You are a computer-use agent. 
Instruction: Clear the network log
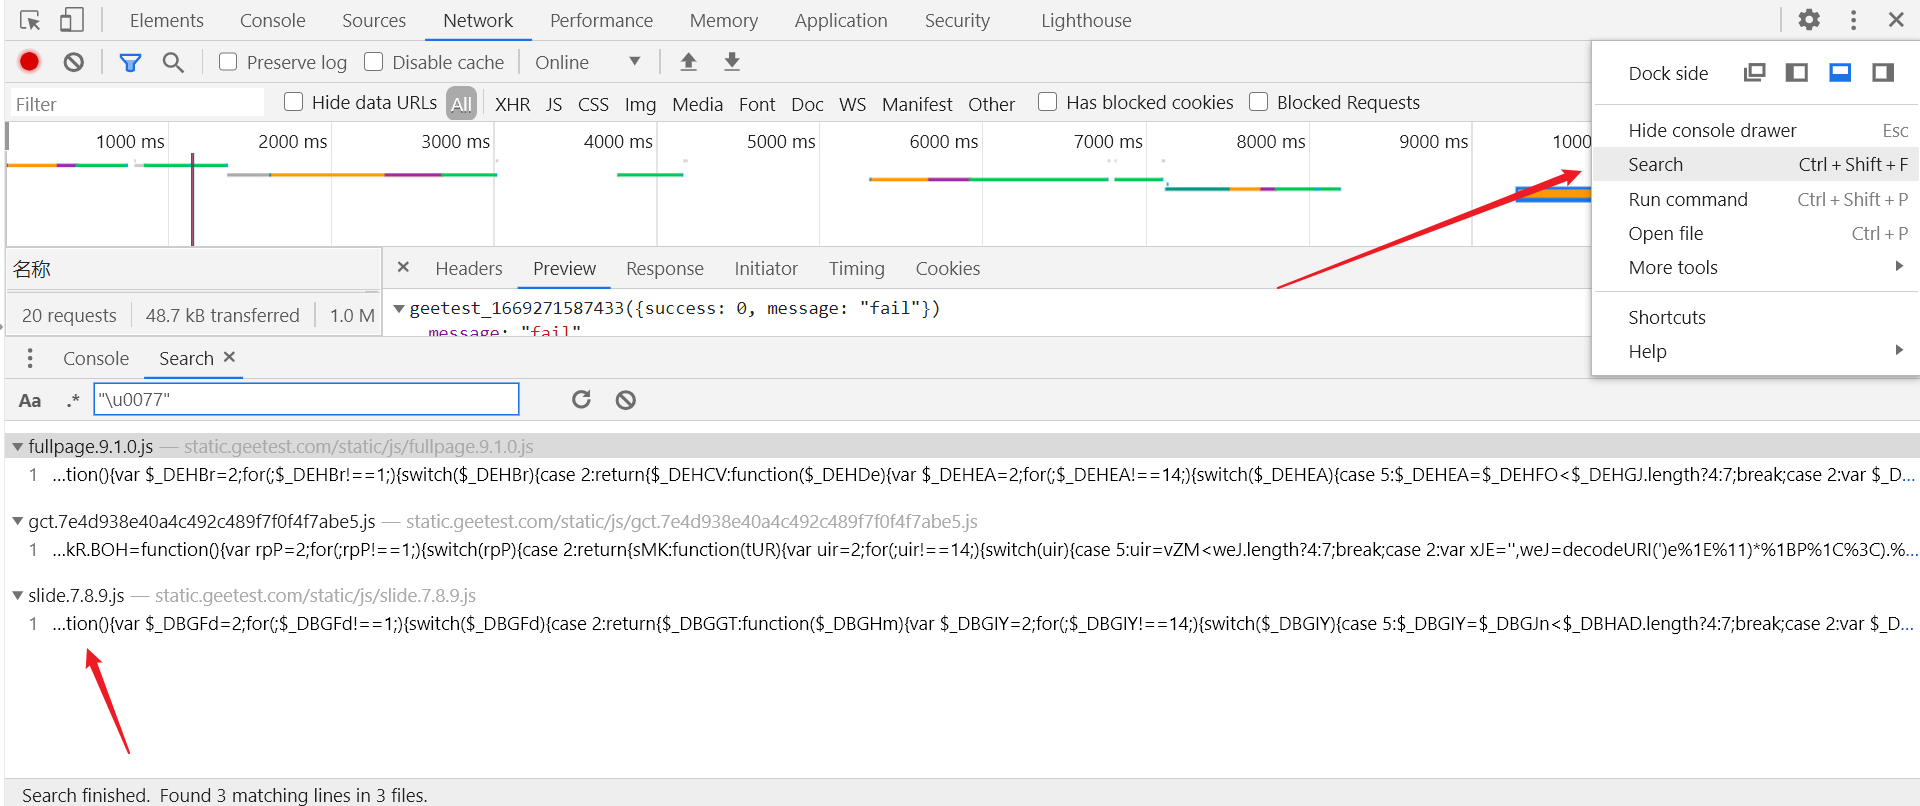click(74, 62)
